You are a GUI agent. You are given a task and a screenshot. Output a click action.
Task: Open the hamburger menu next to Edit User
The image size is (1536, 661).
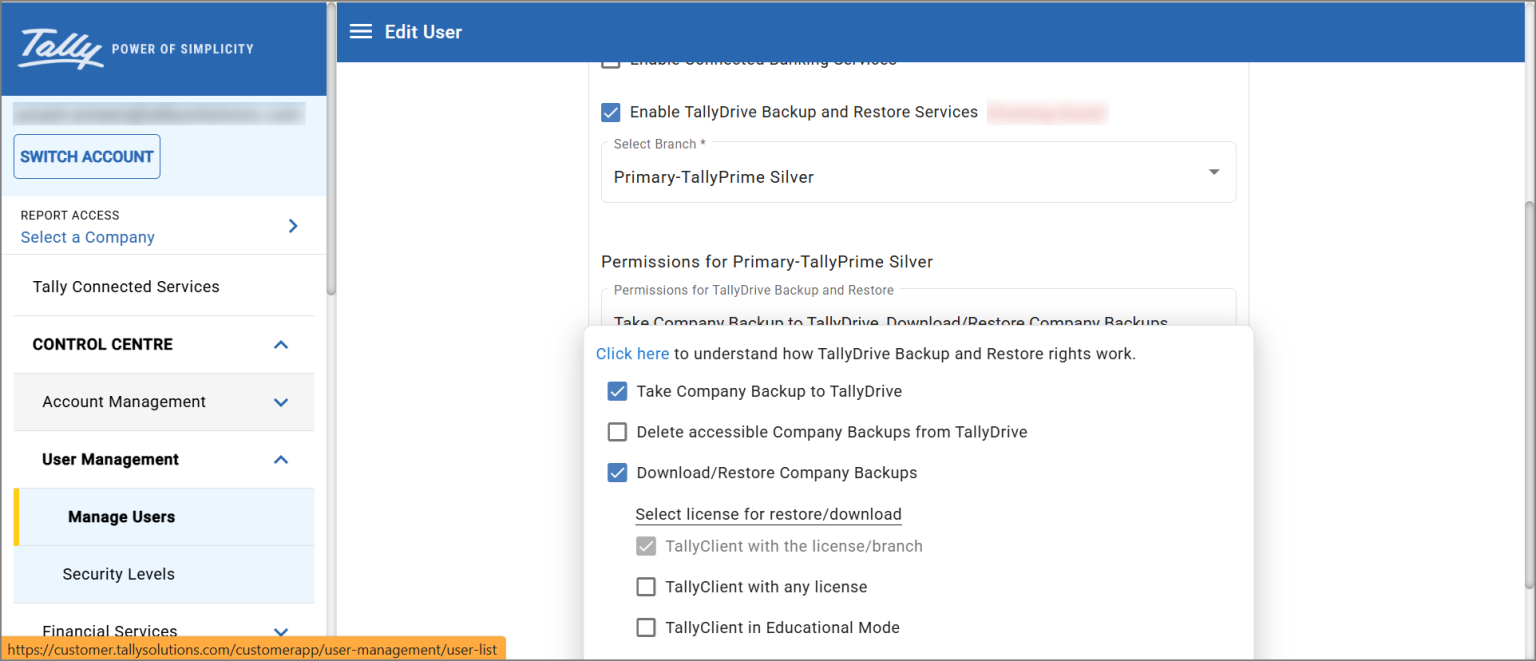point(361,32)
